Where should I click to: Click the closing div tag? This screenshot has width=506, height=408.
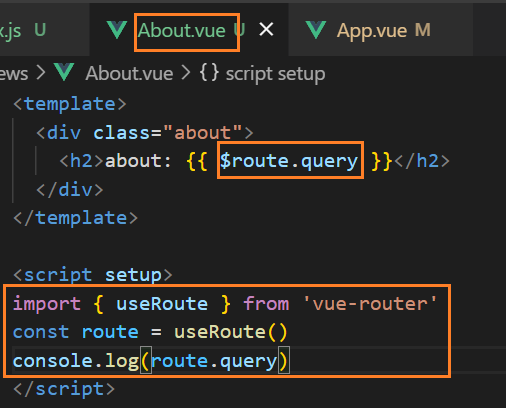point(70,190)
